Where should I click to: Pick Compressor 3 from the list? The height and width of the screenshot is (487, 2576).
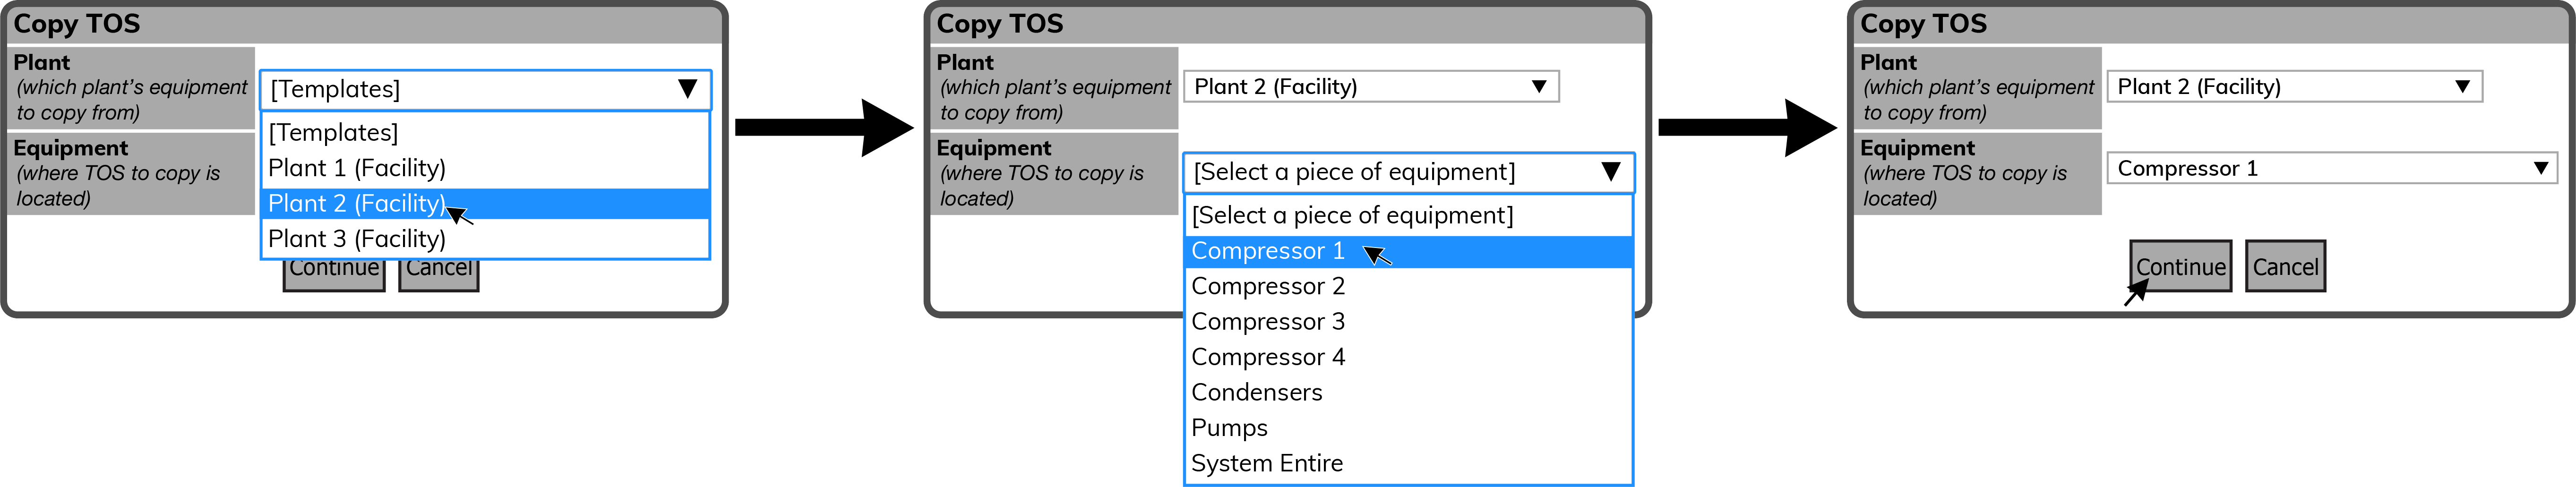[x=1408, y=322]
